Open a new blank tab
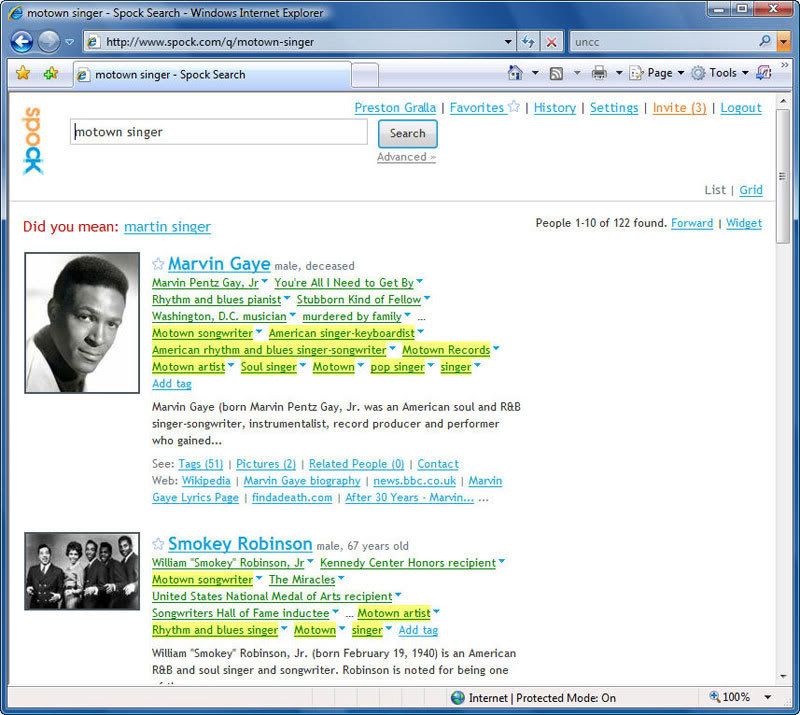Viewport: 800px width, 715px height. point(365,75)
